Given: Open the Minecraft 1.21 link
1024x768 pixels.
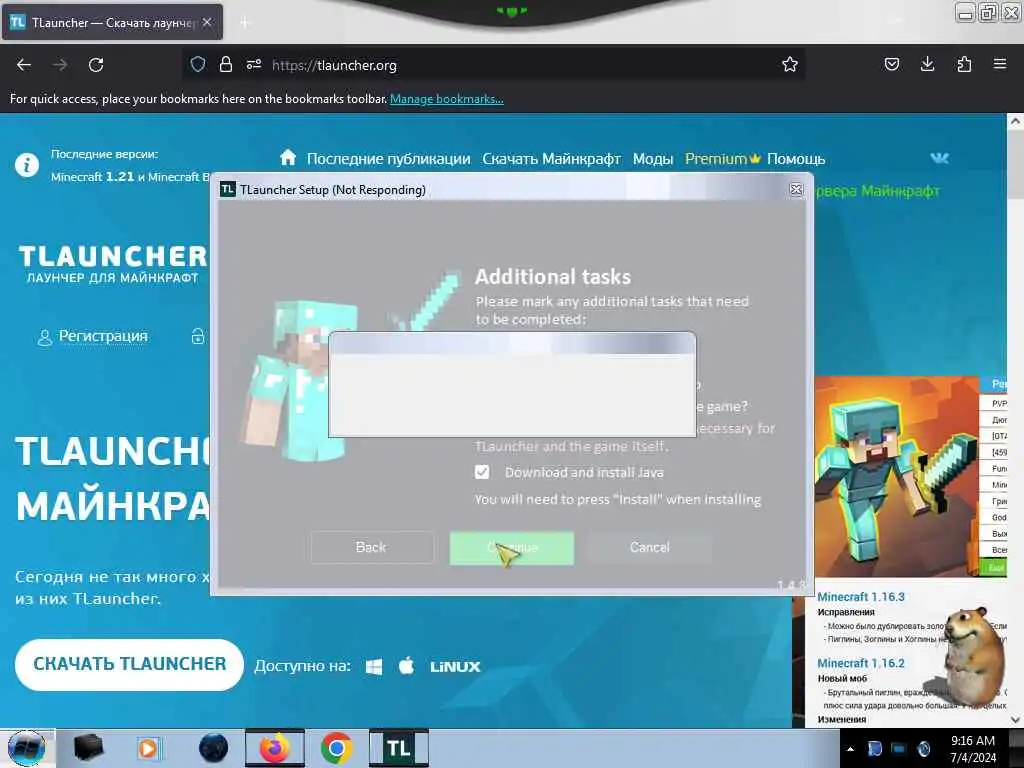Looking at the screenshot, I should (92, 177).
